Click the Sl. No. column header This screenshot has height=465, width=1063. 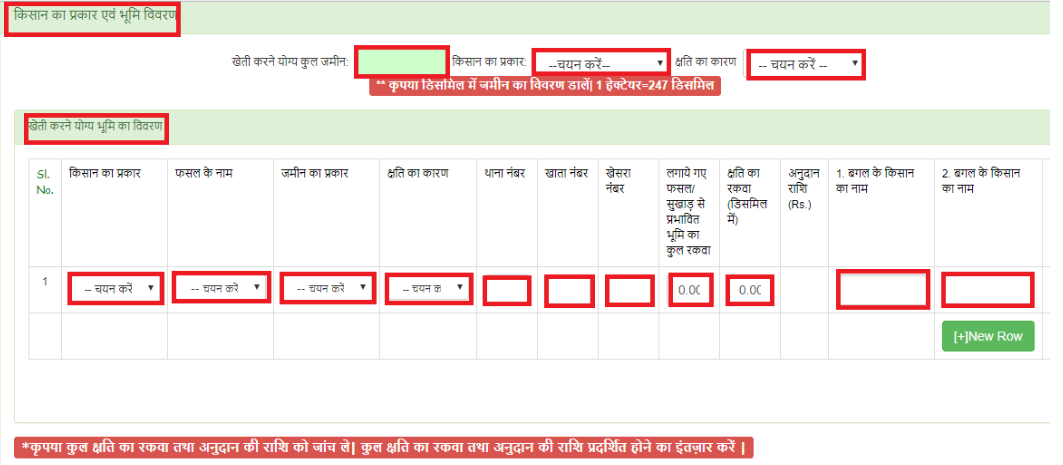tap(45, 182)
